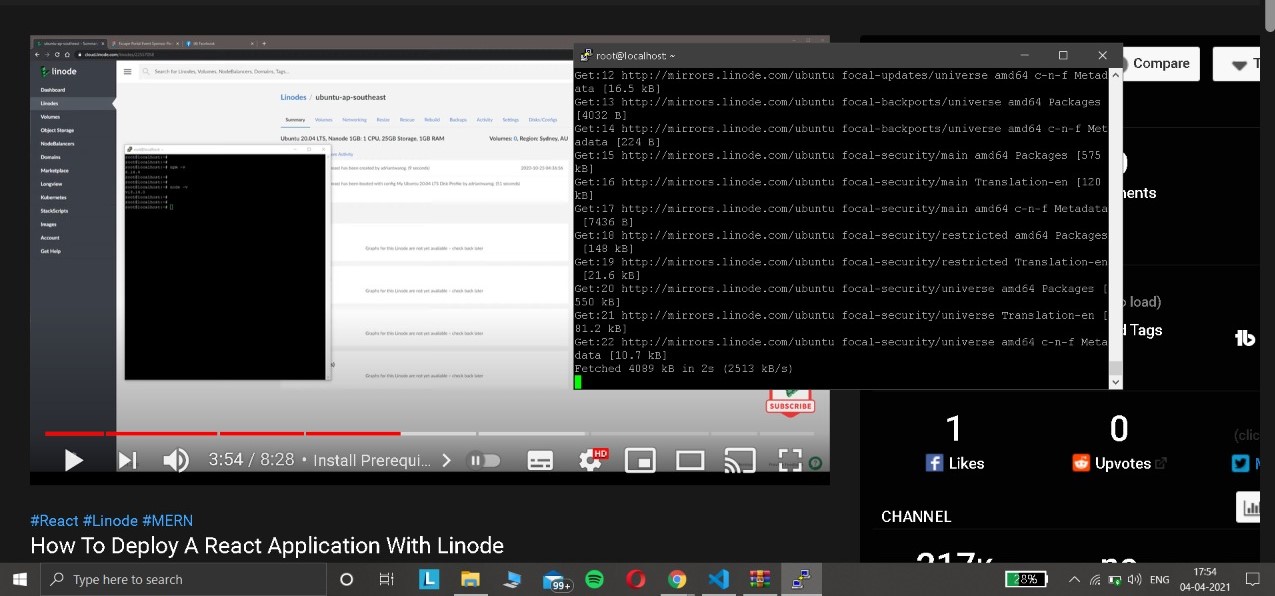Viewport: 1275px width, 596px height.
Task: Click the terminal green cursor prompt
Action: [578, 382]
